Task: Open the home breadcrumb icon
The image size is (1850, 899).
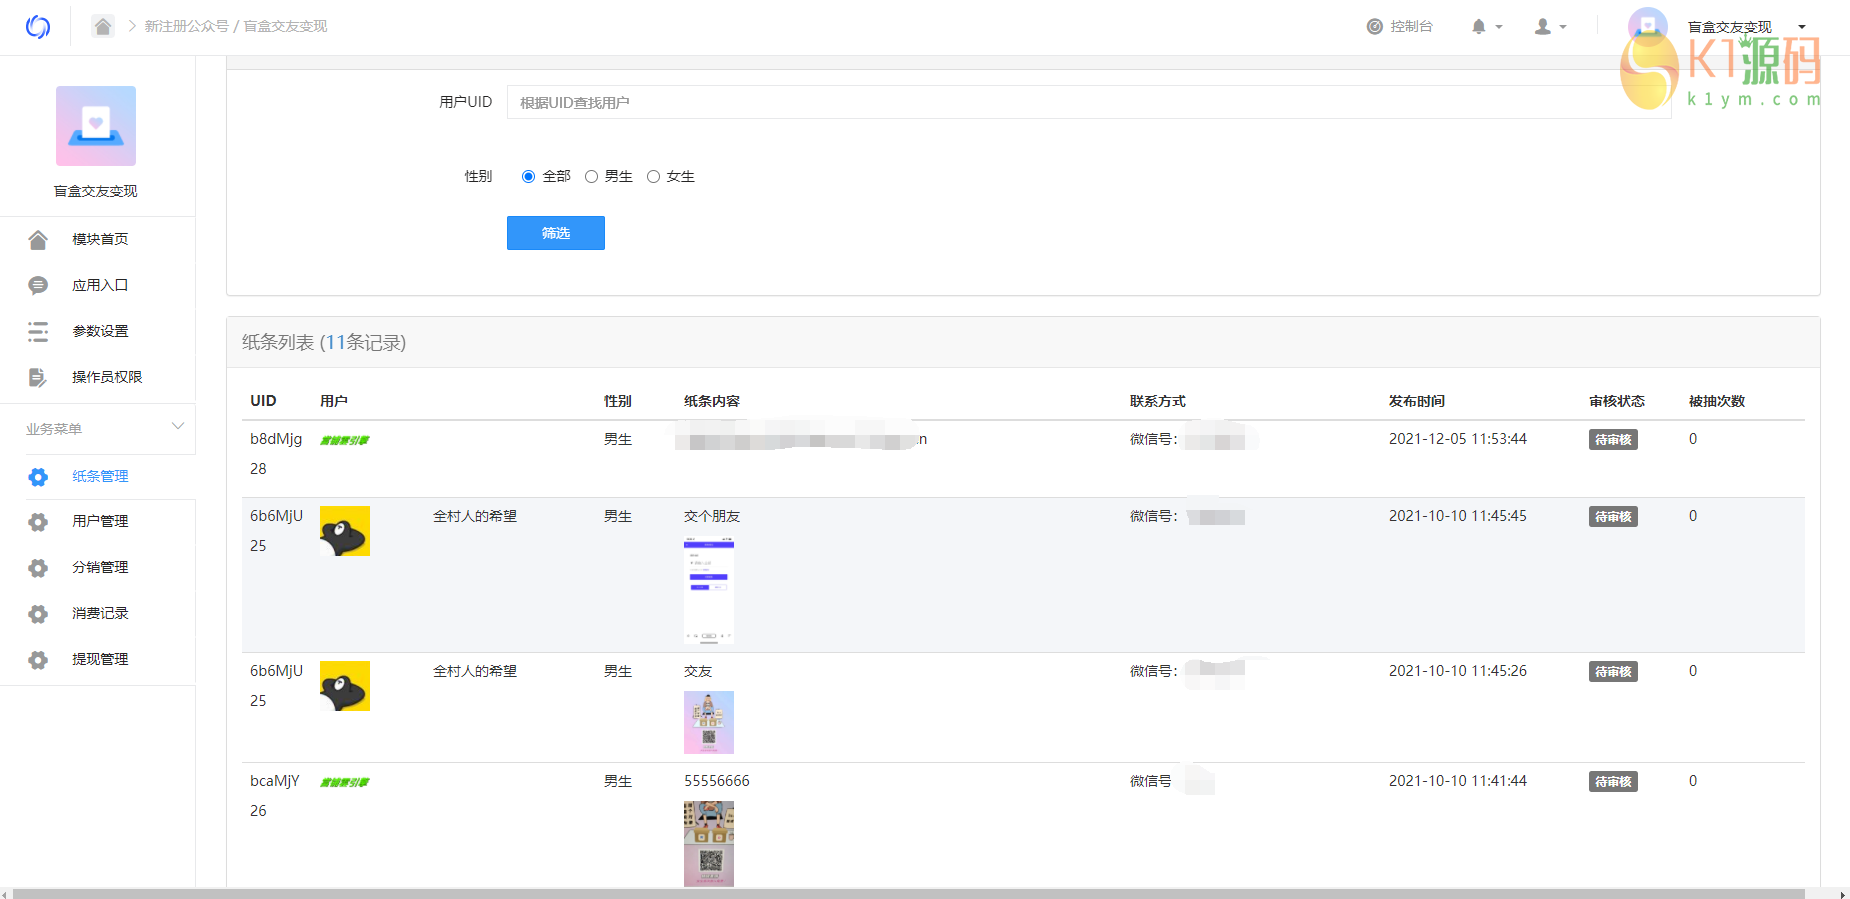Action: (103, 26)
